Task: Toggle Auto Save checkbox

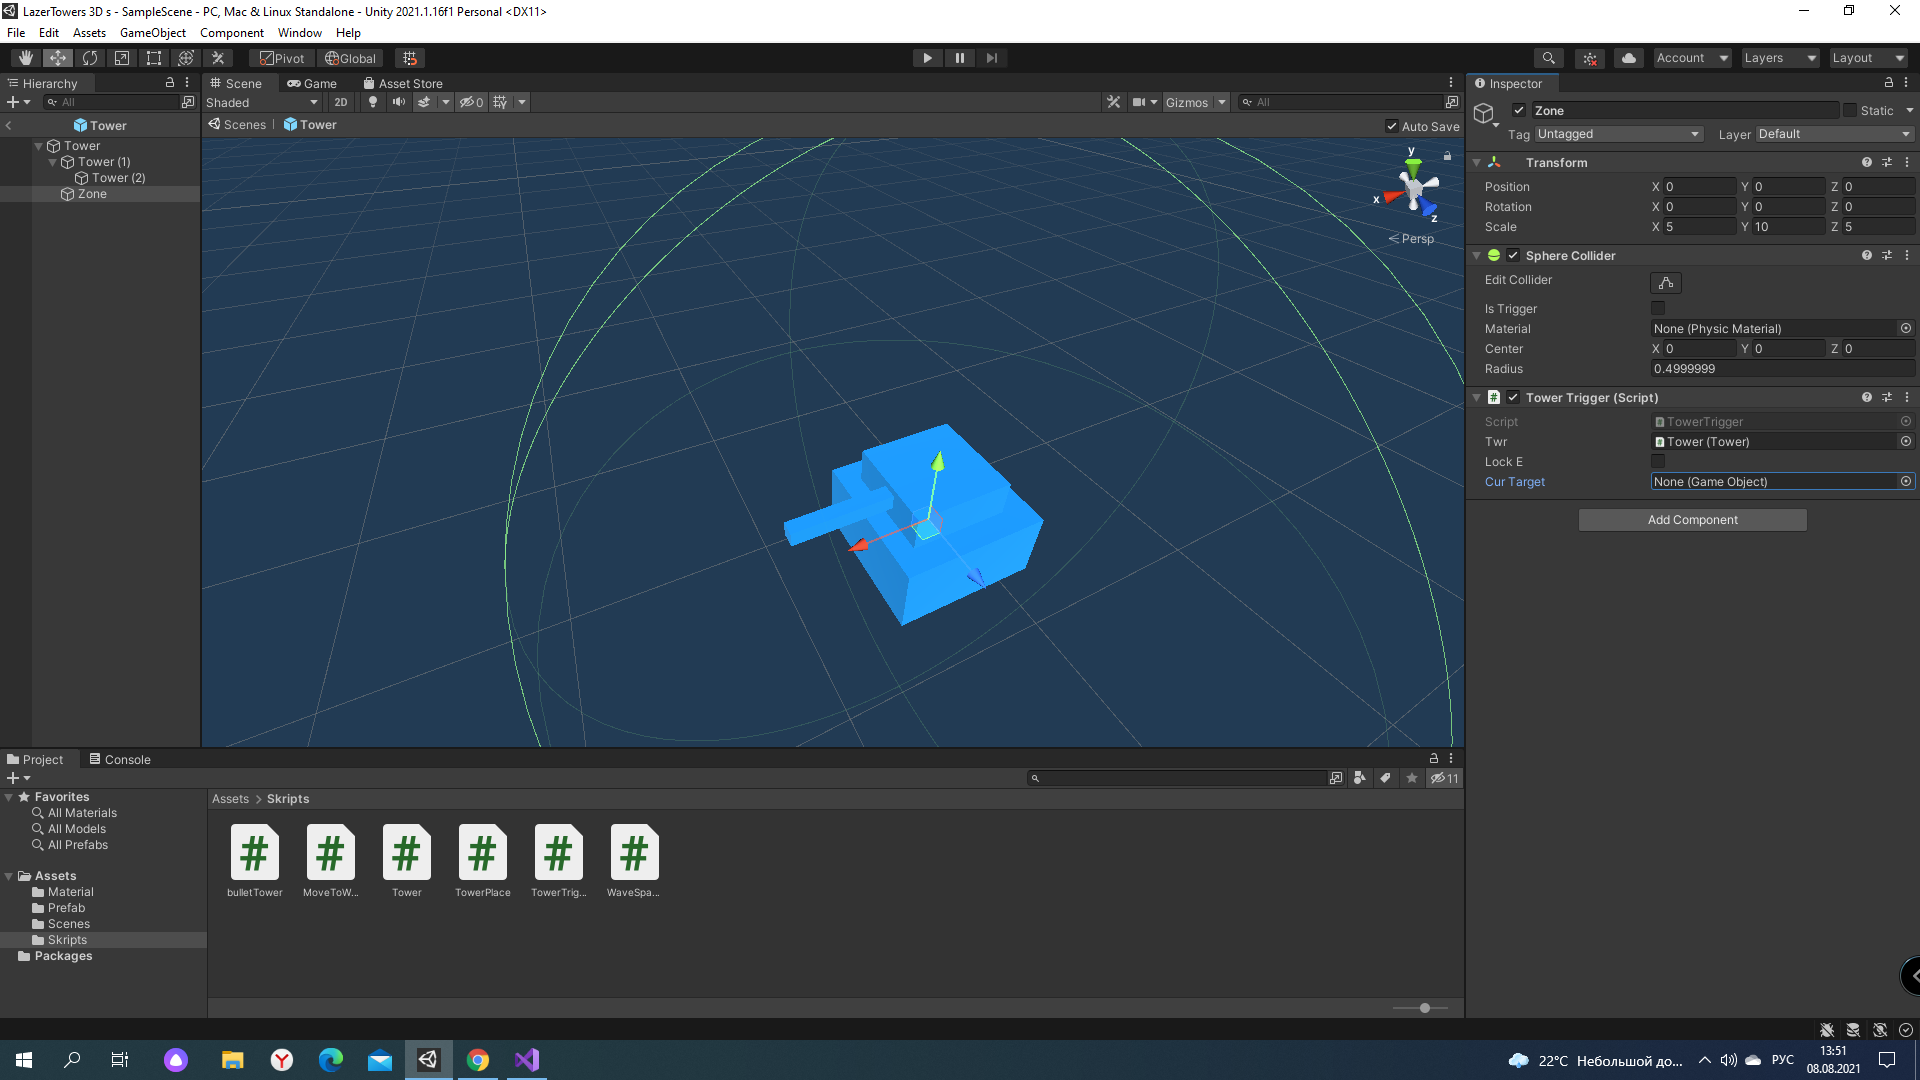Action: (1392, 126)
